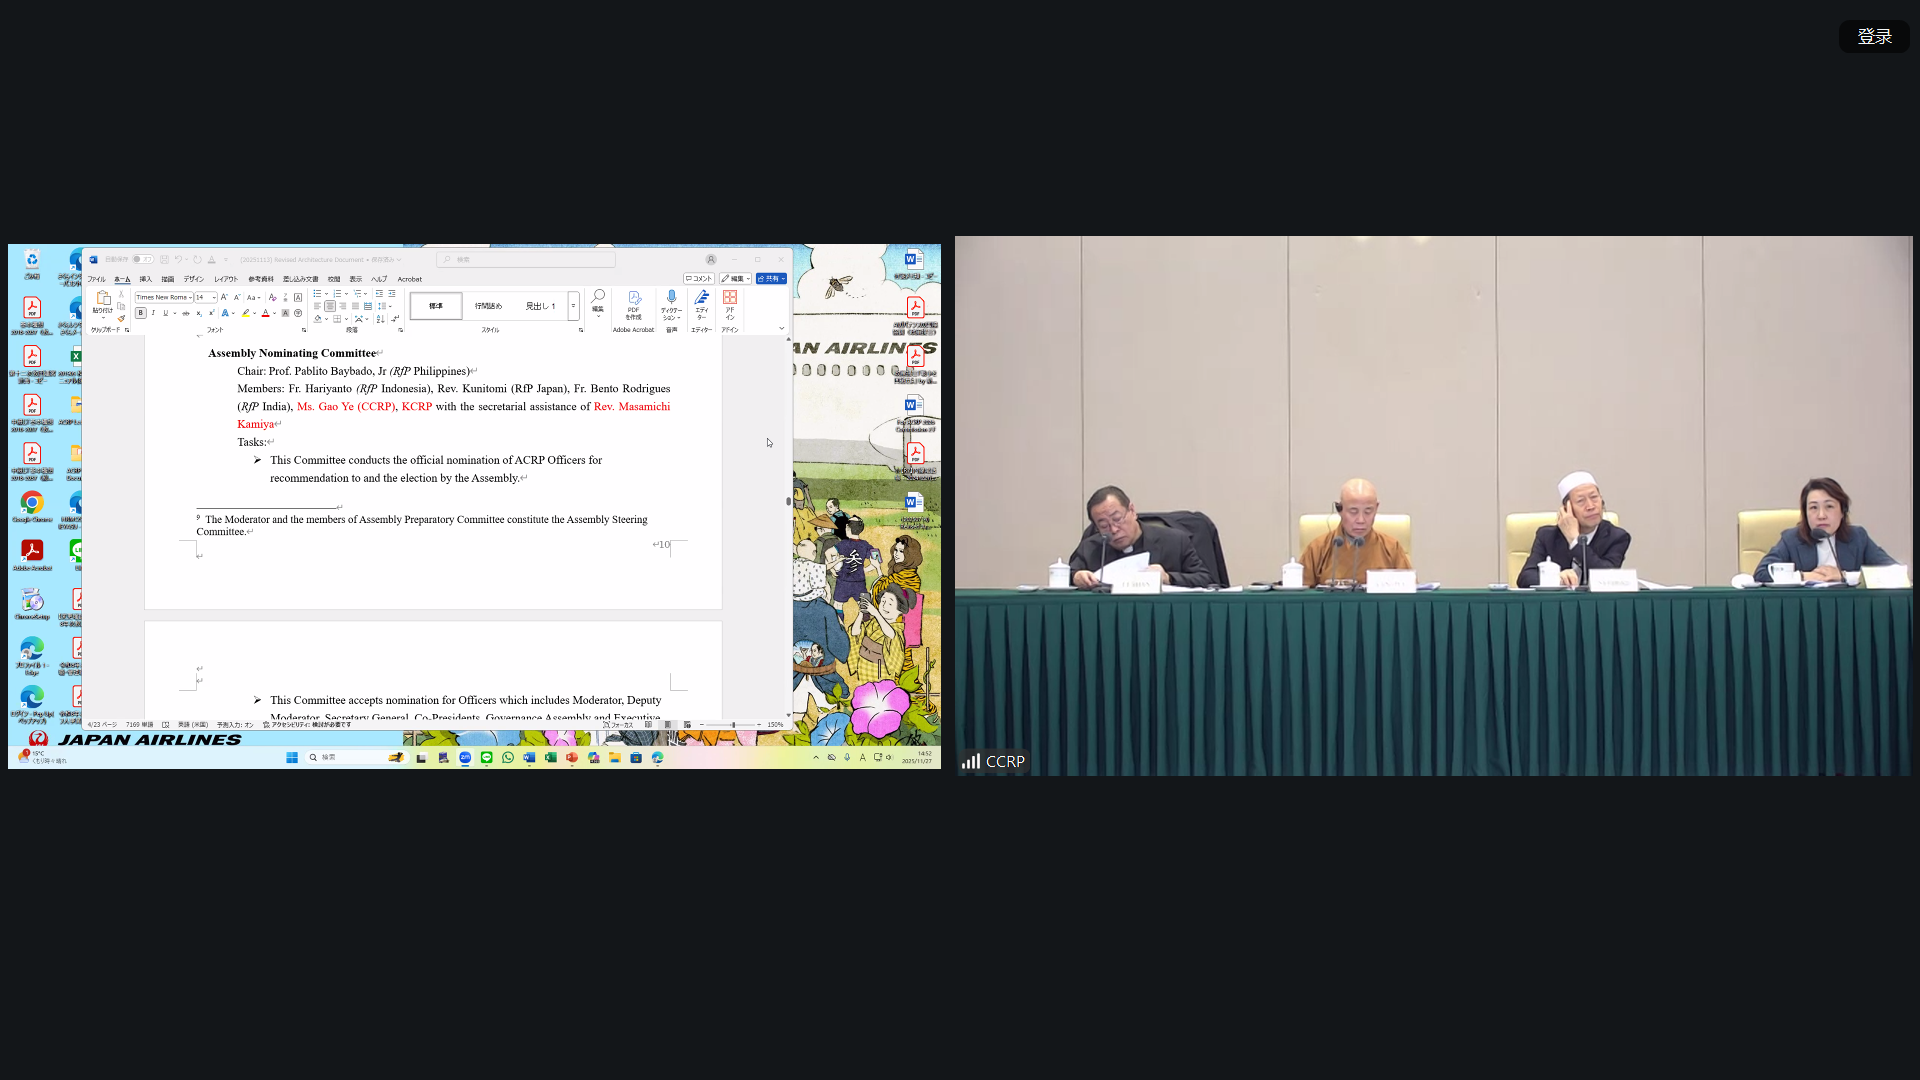The width and height of the screenshot is (1920, 1080).
Task: Open the 挿入 (Insert) ribbon tab
Action: [x=146, y=279]
